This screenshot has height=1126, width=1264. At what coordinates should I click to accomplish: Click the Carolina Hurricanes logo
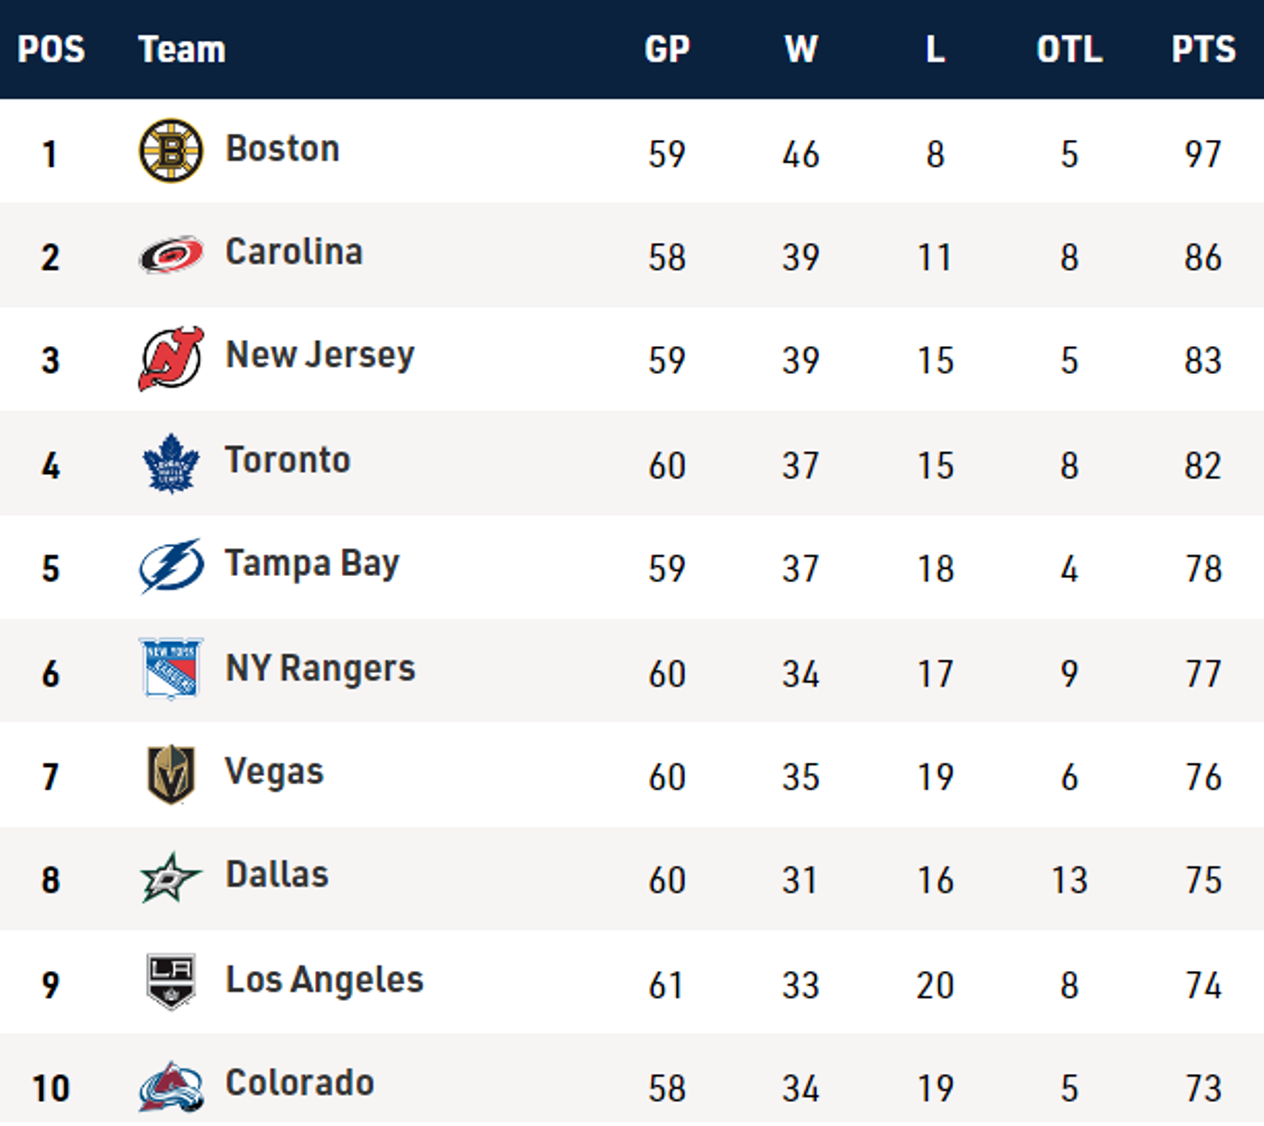[171, 255]
